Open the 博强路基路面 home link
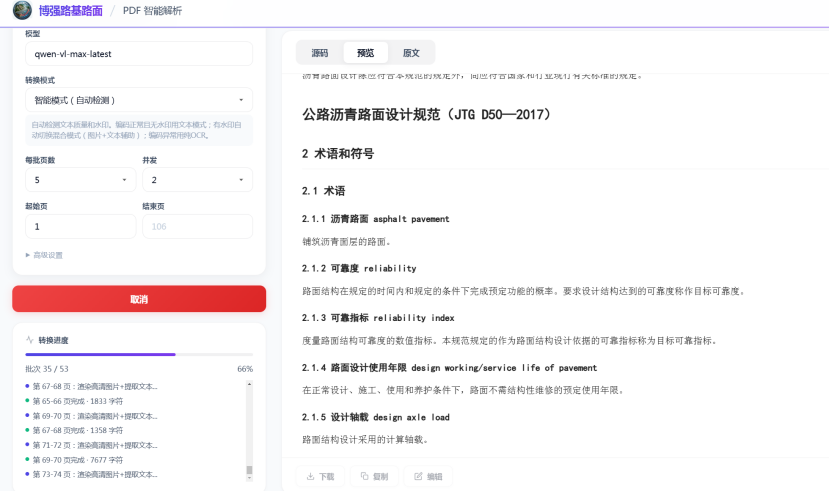The width and height of the screenshot is (829, 492). (x=70, y=11)
